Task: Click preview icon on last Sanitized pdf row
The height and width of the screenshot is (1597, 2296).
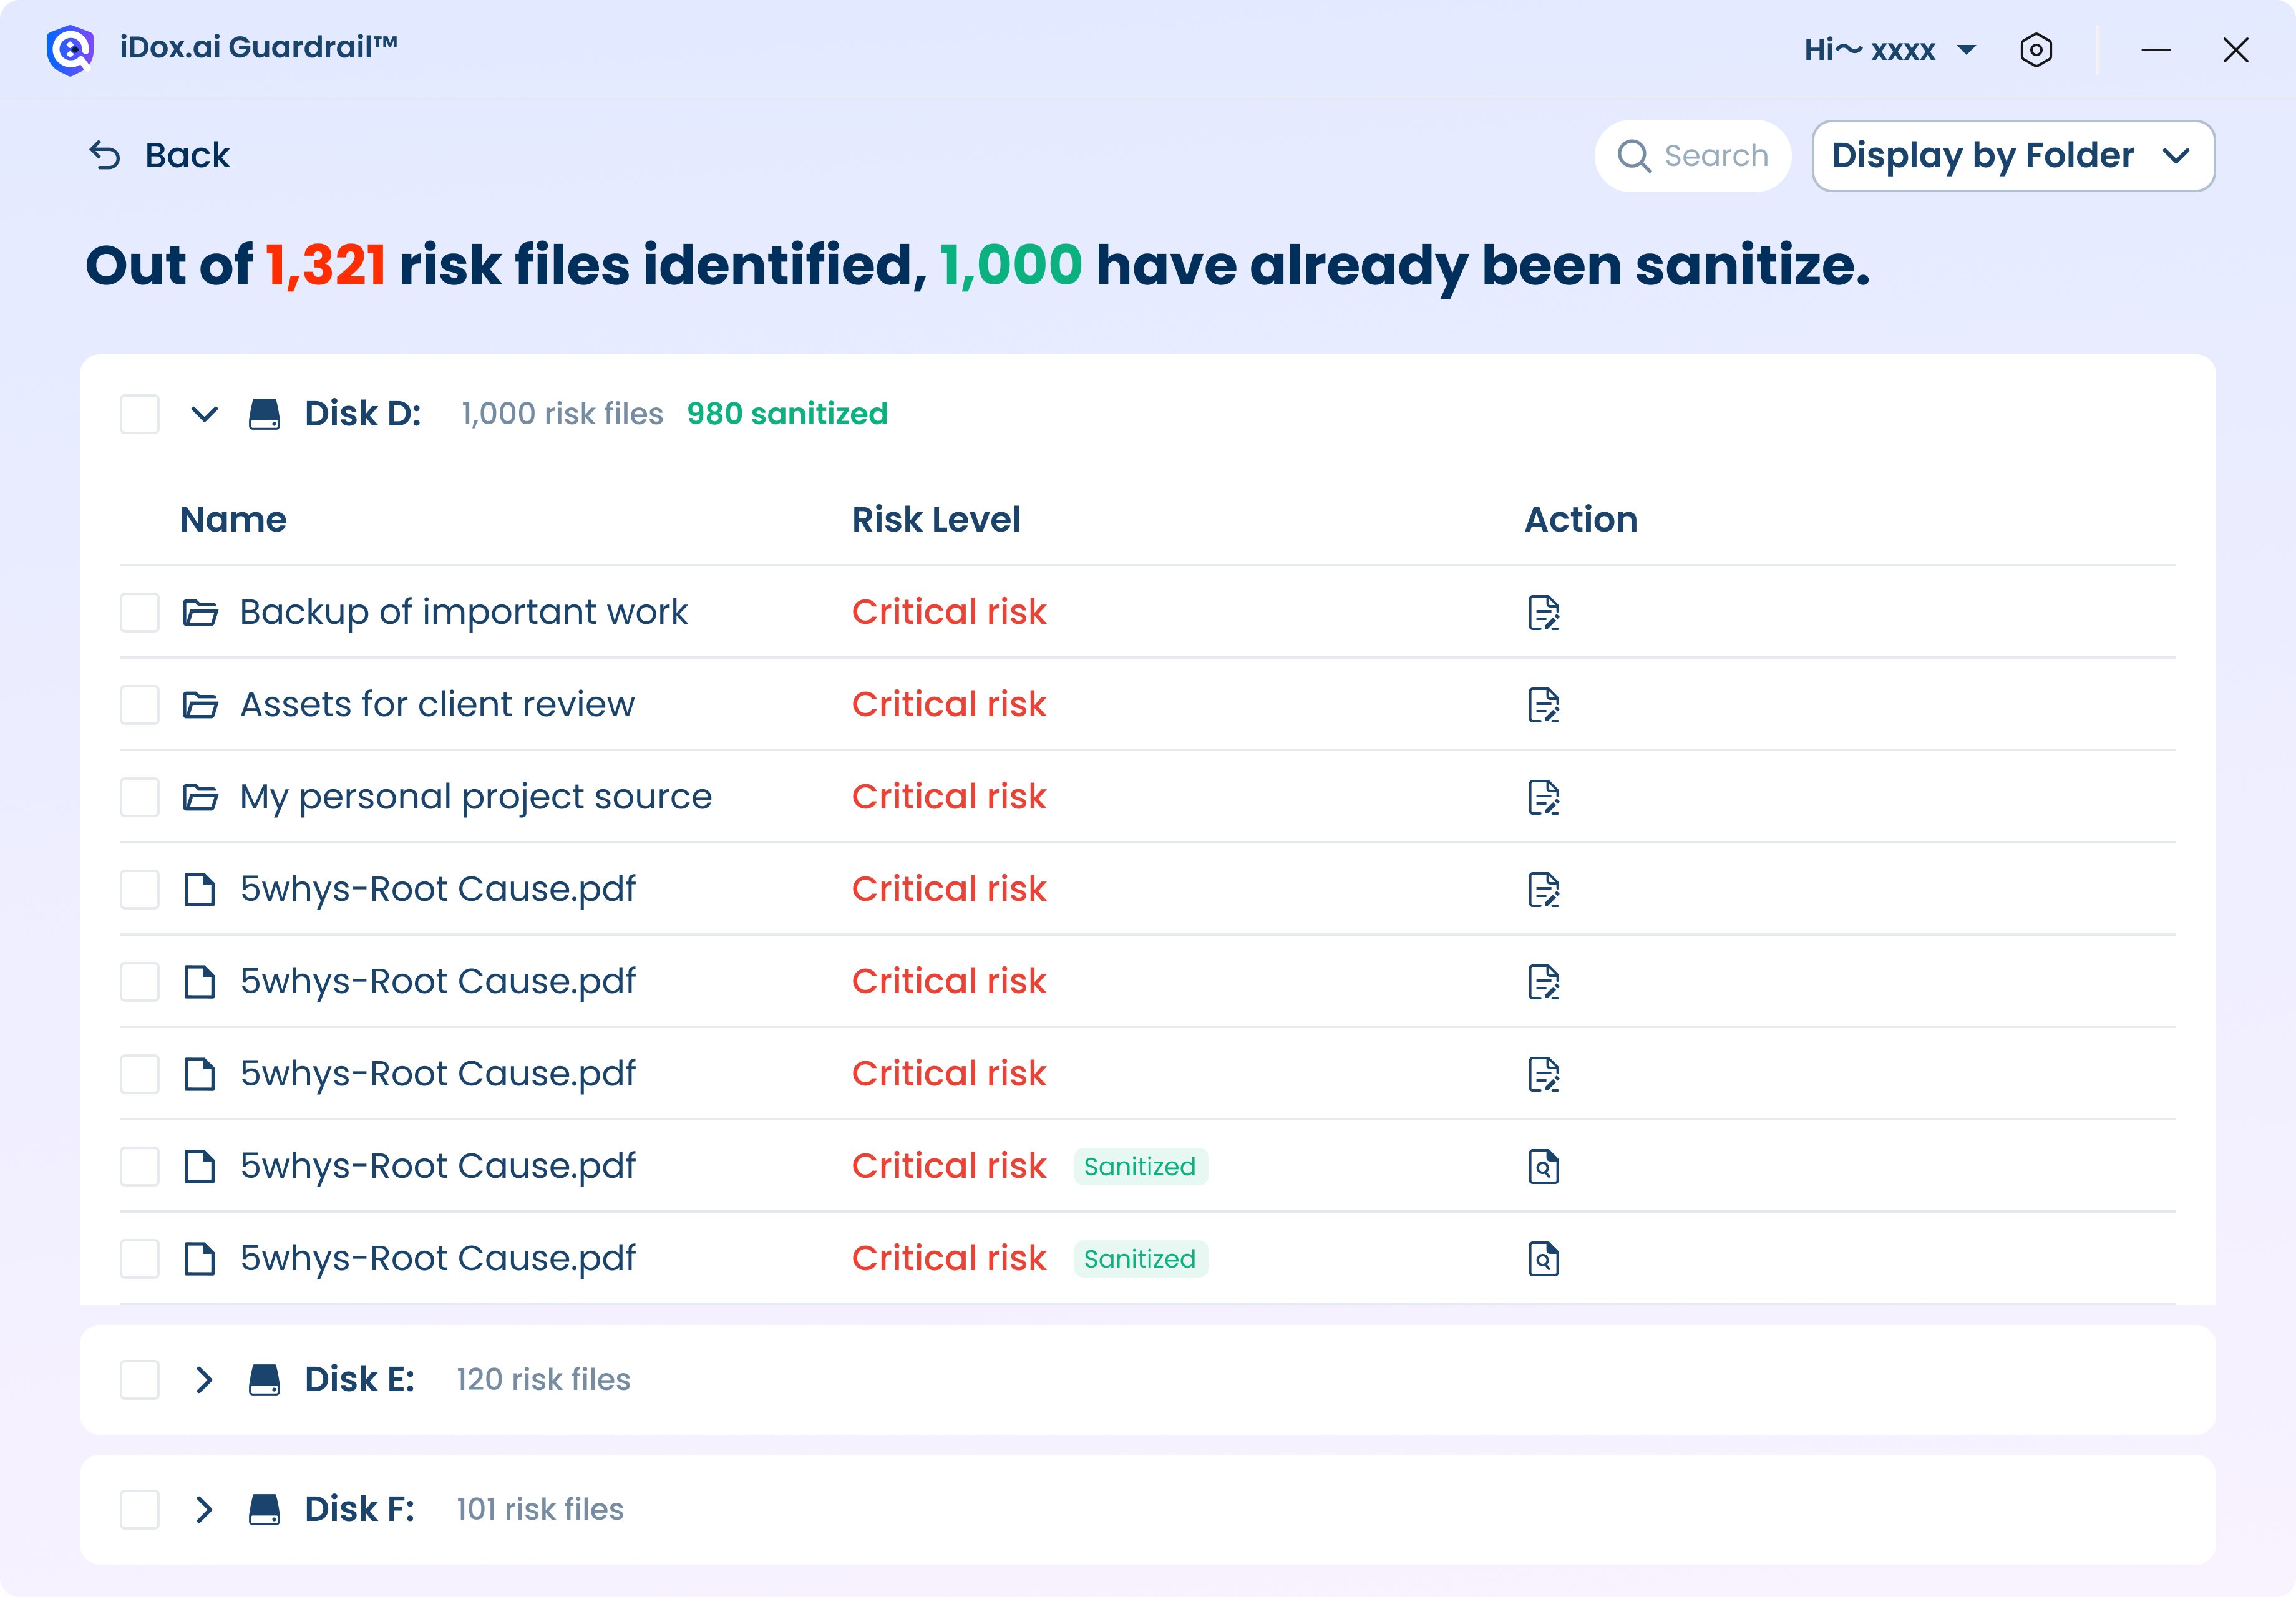Action: pos(1543,1258)
